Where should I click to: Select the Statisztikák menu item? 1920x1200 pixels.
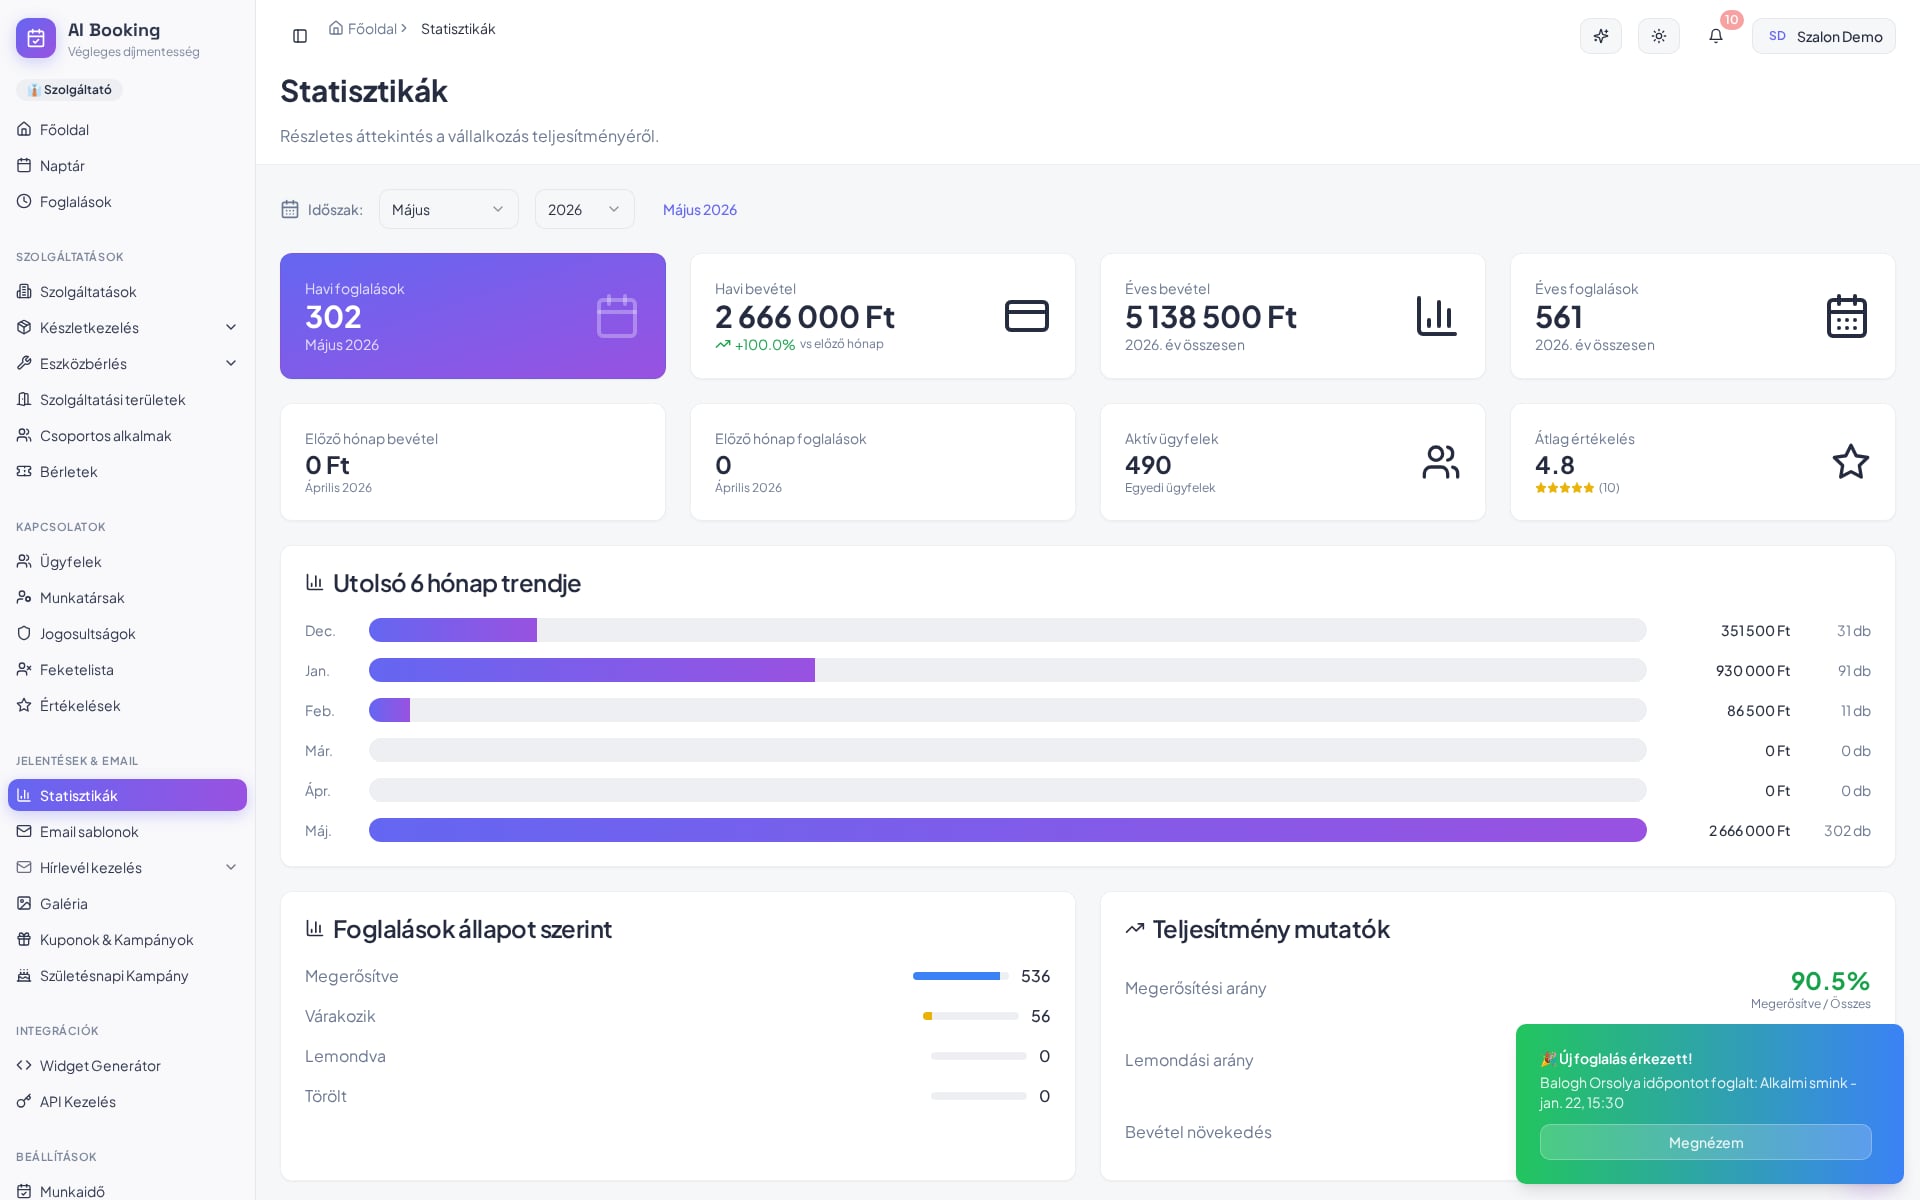pos(127,795)
